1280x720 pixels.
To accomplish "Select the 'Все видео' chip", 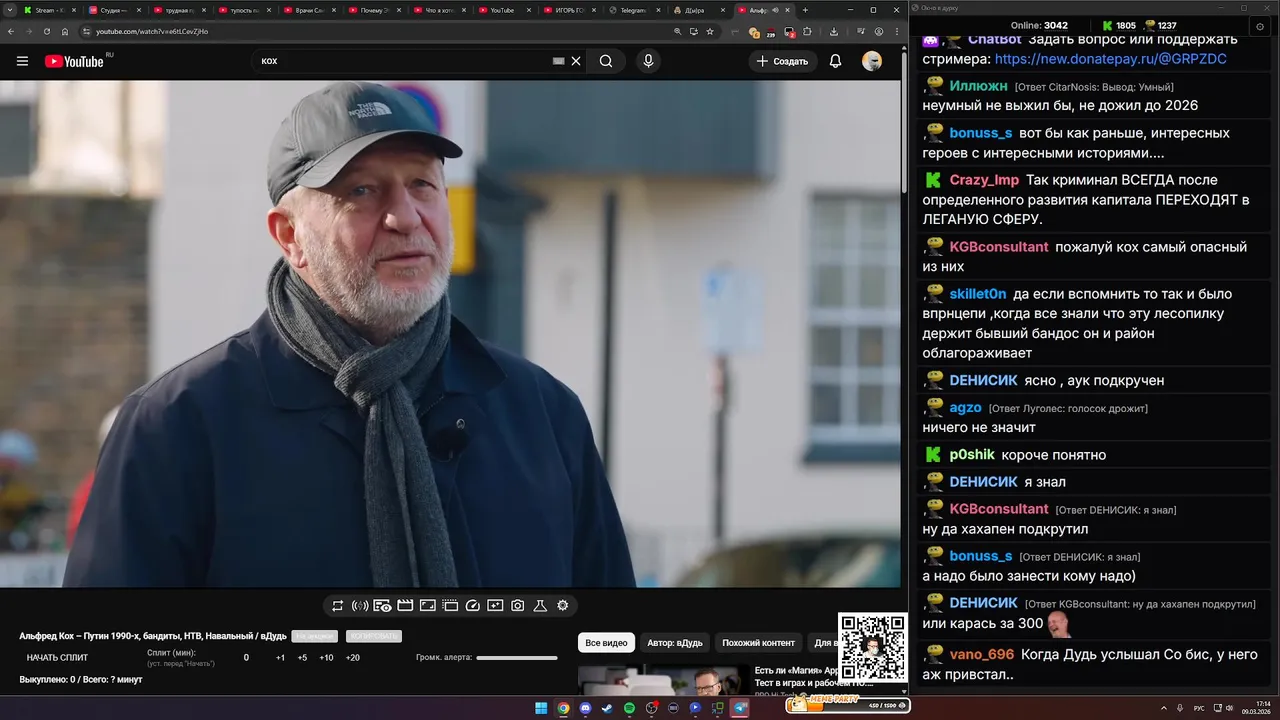I will pos(606,642).
